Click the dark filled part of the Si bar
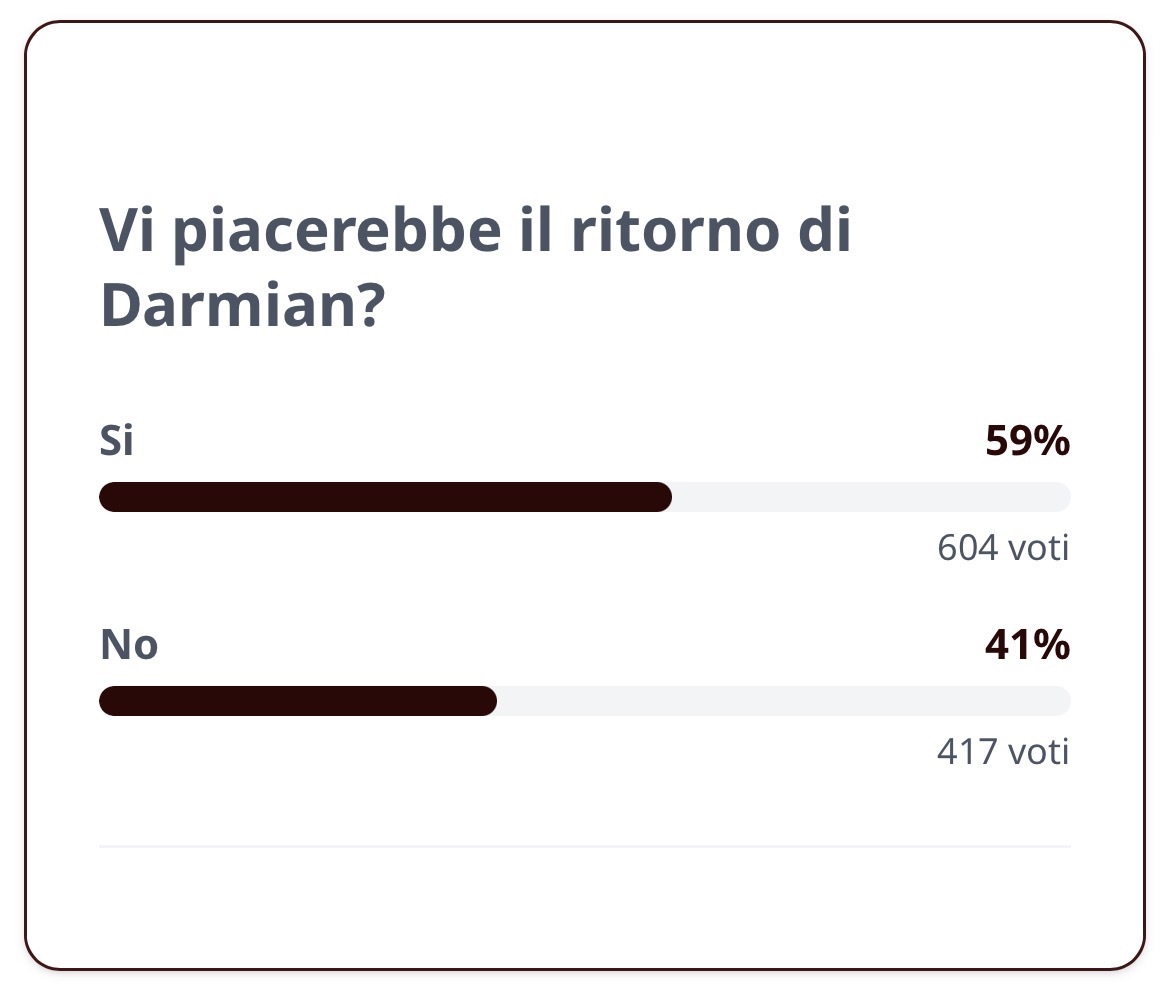 click(385, 497)
